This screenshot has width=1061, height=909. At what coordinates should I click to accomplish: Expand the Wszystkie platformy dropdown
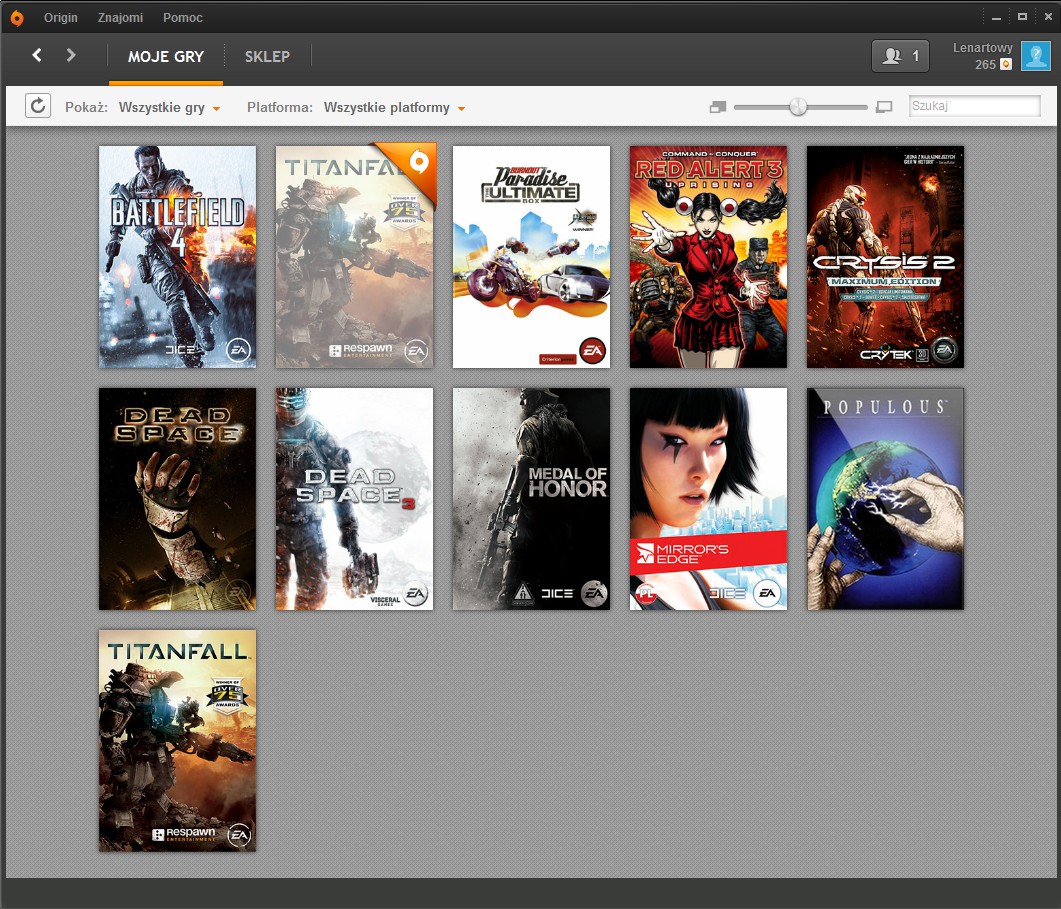point(394,108)
